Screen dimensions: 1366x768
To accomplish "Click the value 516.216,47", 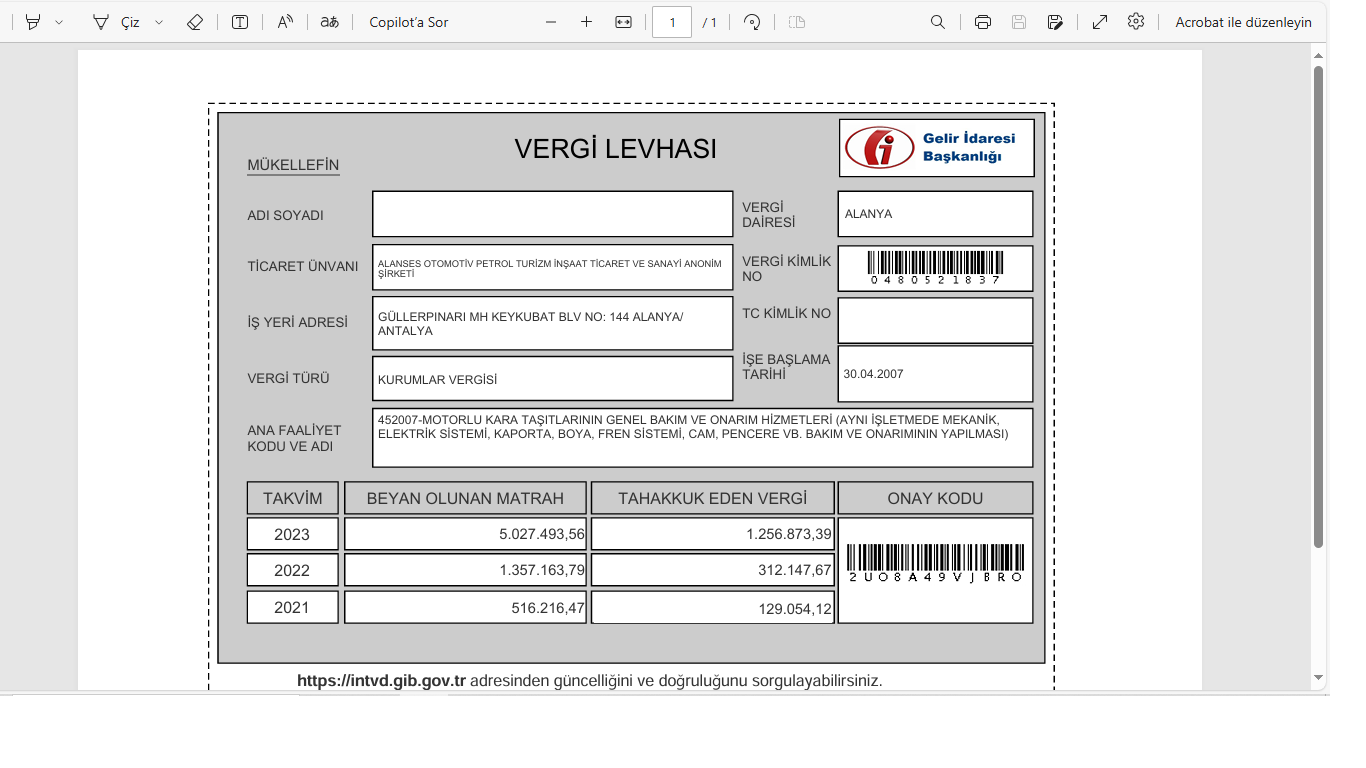I will pos(547,607).
